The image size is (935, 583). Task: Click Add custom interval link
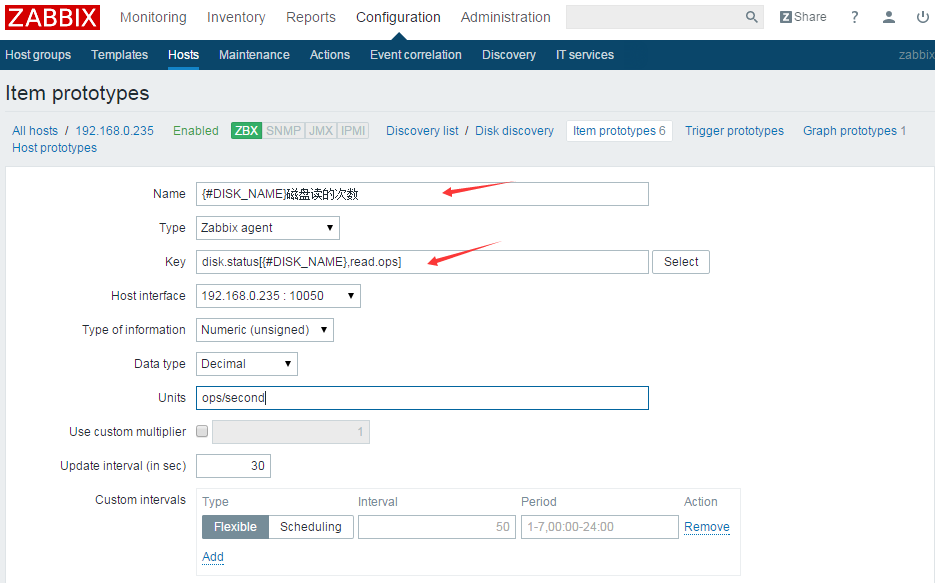pos(213,557)
